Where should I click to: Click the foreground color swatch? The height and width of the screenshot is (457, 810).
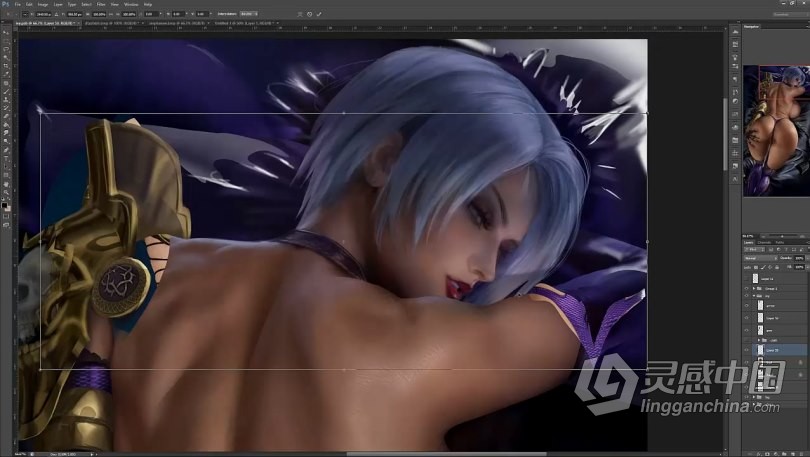[x=5, y=205]
